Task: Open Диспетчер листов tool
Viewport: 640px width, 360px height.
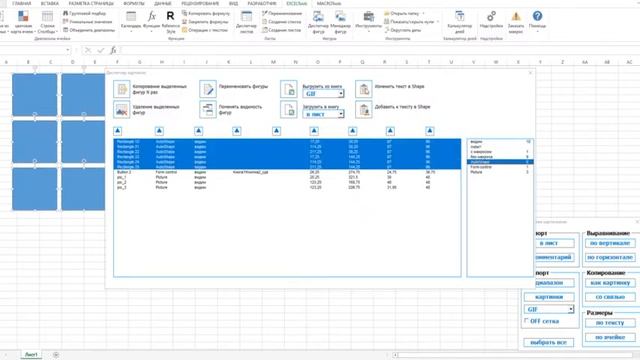Action: pyautogui.click(x=247, y=21)
